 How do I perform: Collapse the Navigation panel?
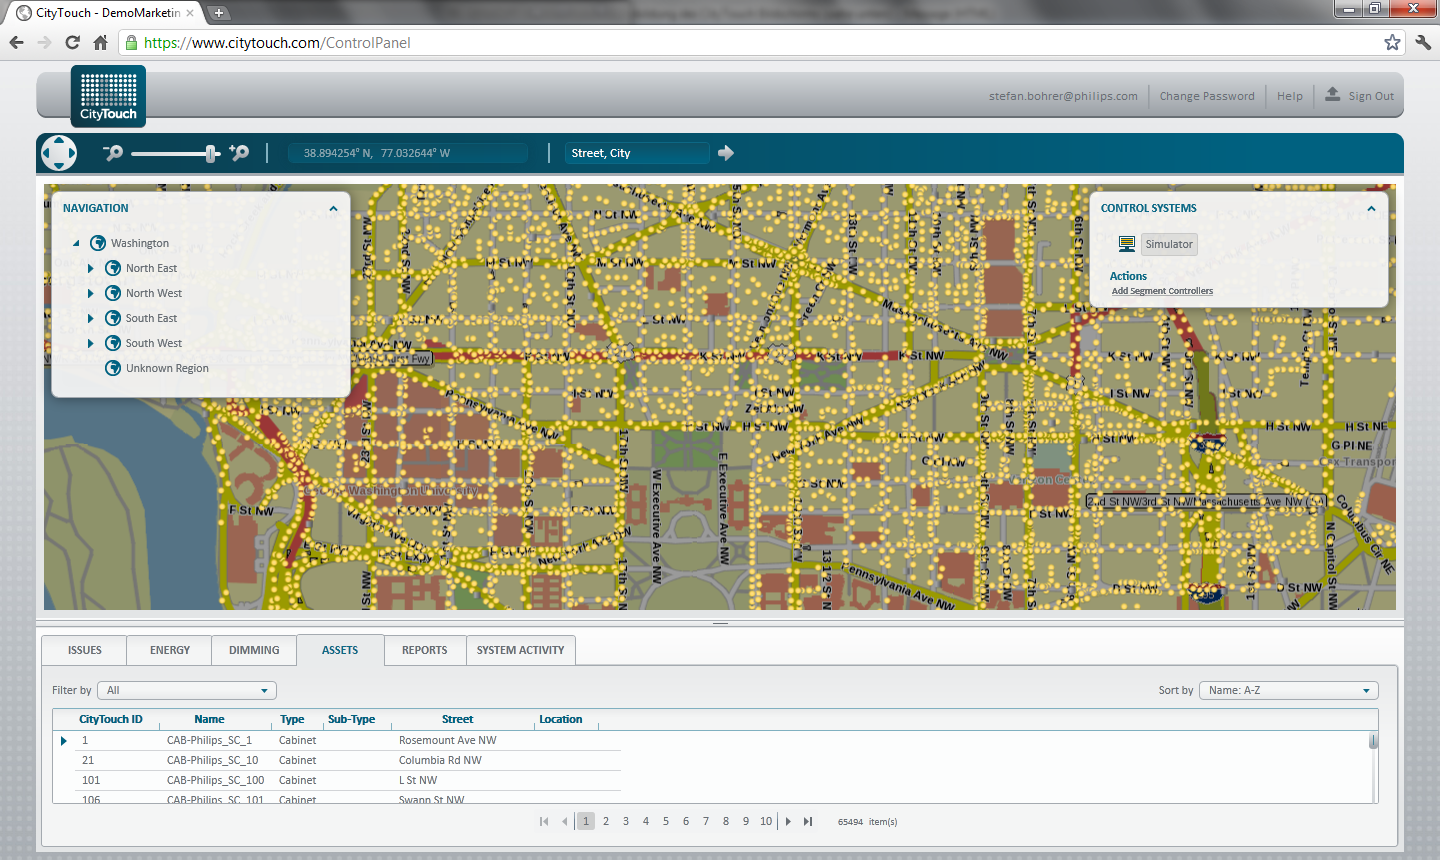333,209
